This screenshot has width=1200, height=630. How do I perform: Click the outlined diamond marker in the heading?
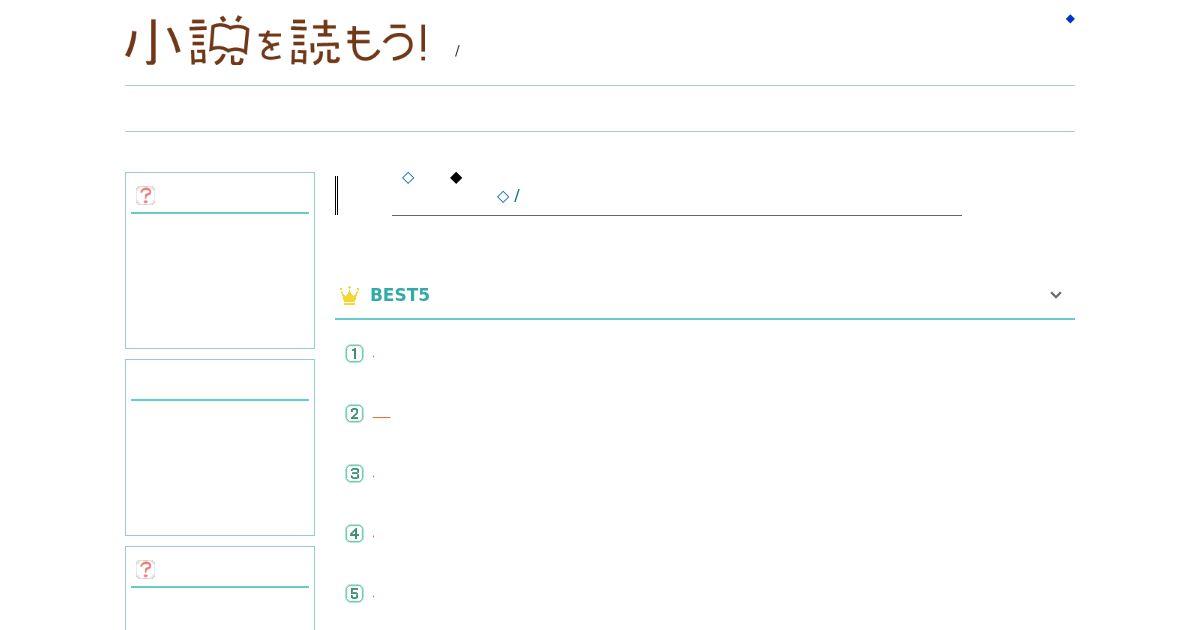[x=408, y=178]
